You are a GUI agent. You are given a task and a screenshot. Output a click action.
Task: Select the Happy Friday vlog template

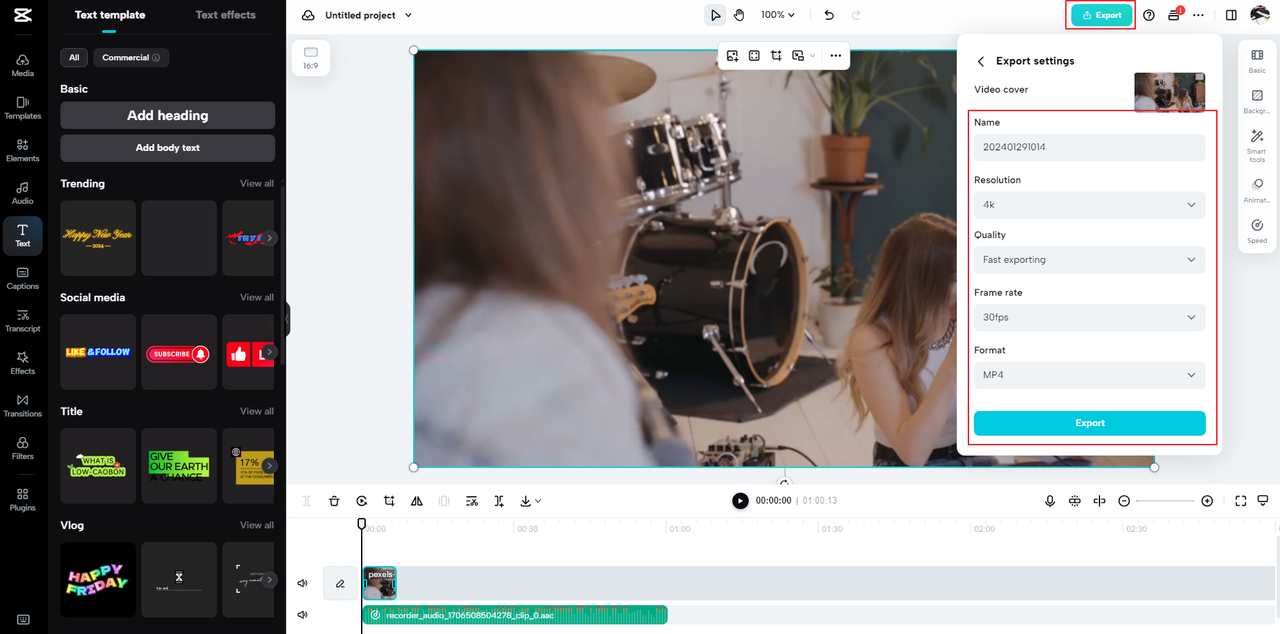98,580
